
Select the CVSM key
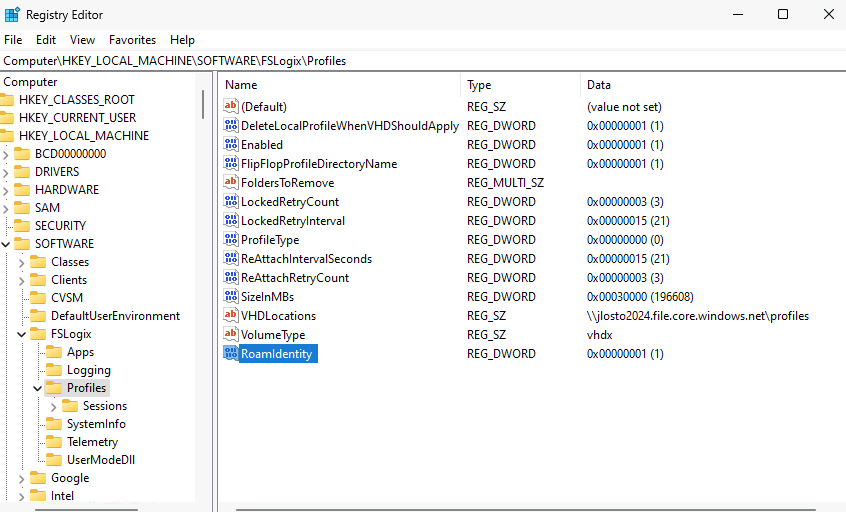point(67,298)
